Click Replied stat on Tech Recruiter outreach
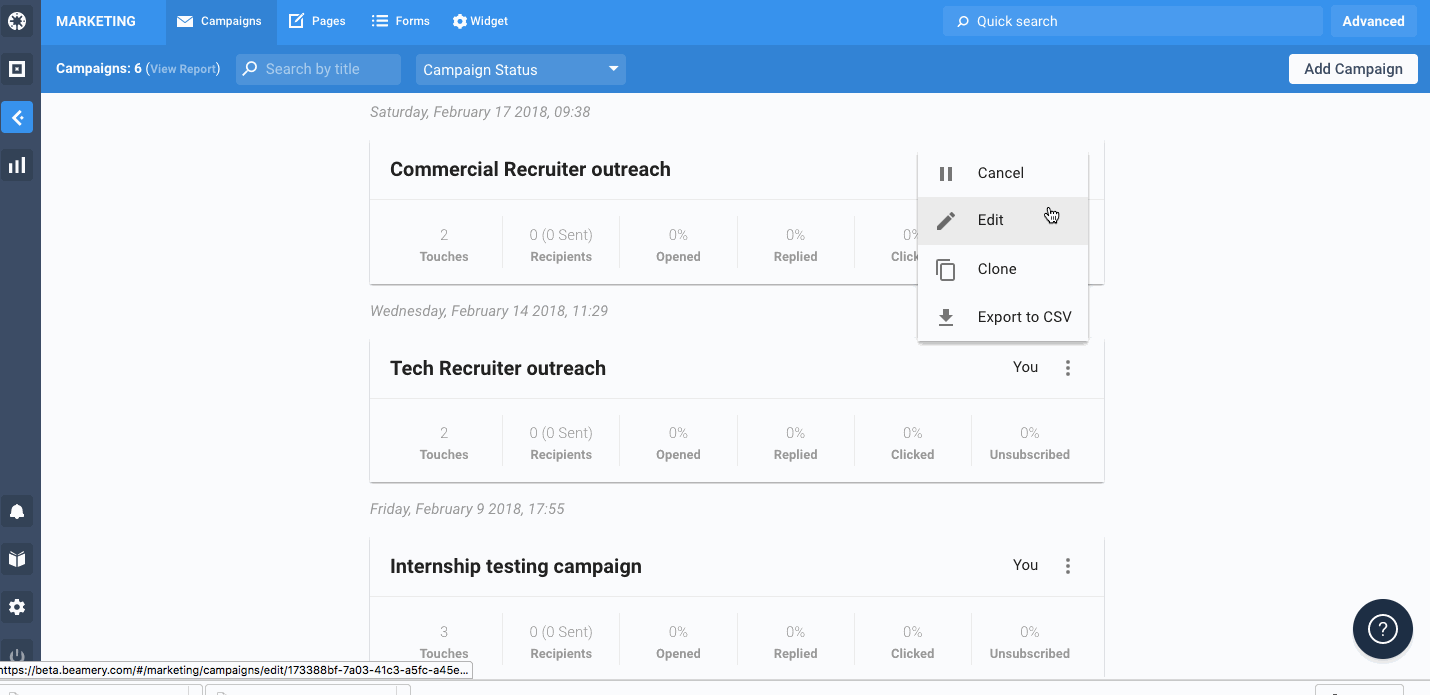Screen dimensions: 1430x695 (795, 443)
